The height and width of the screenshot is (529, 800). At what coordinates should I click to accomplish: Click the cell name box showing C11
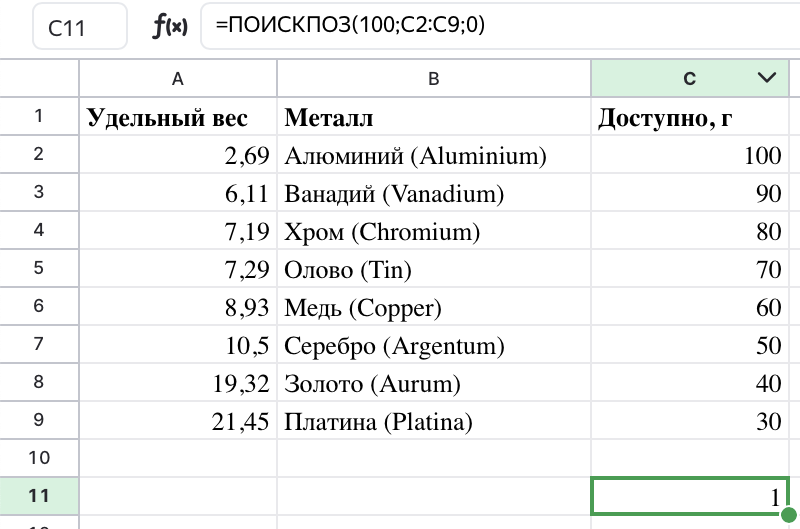pos(80,27)
